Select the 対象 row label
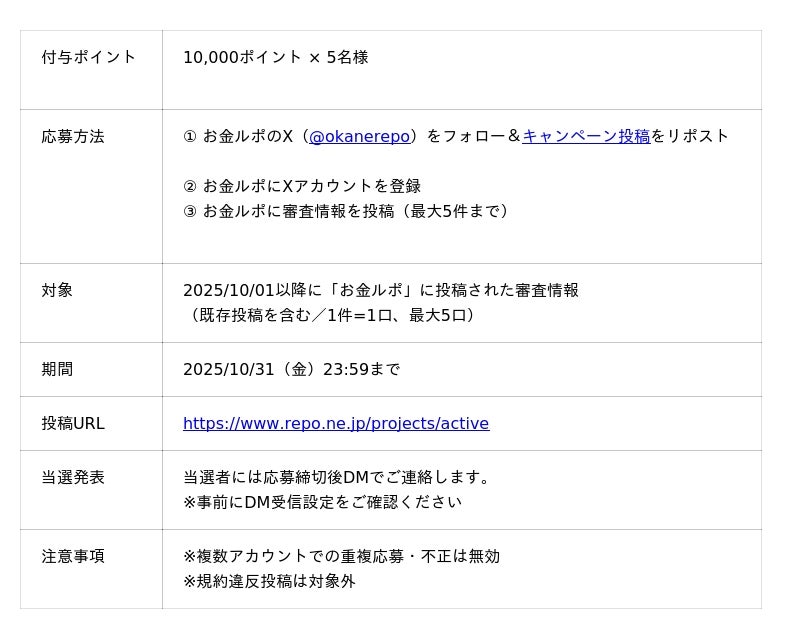This screenshot has height=639, width=800. click(57, 290)
